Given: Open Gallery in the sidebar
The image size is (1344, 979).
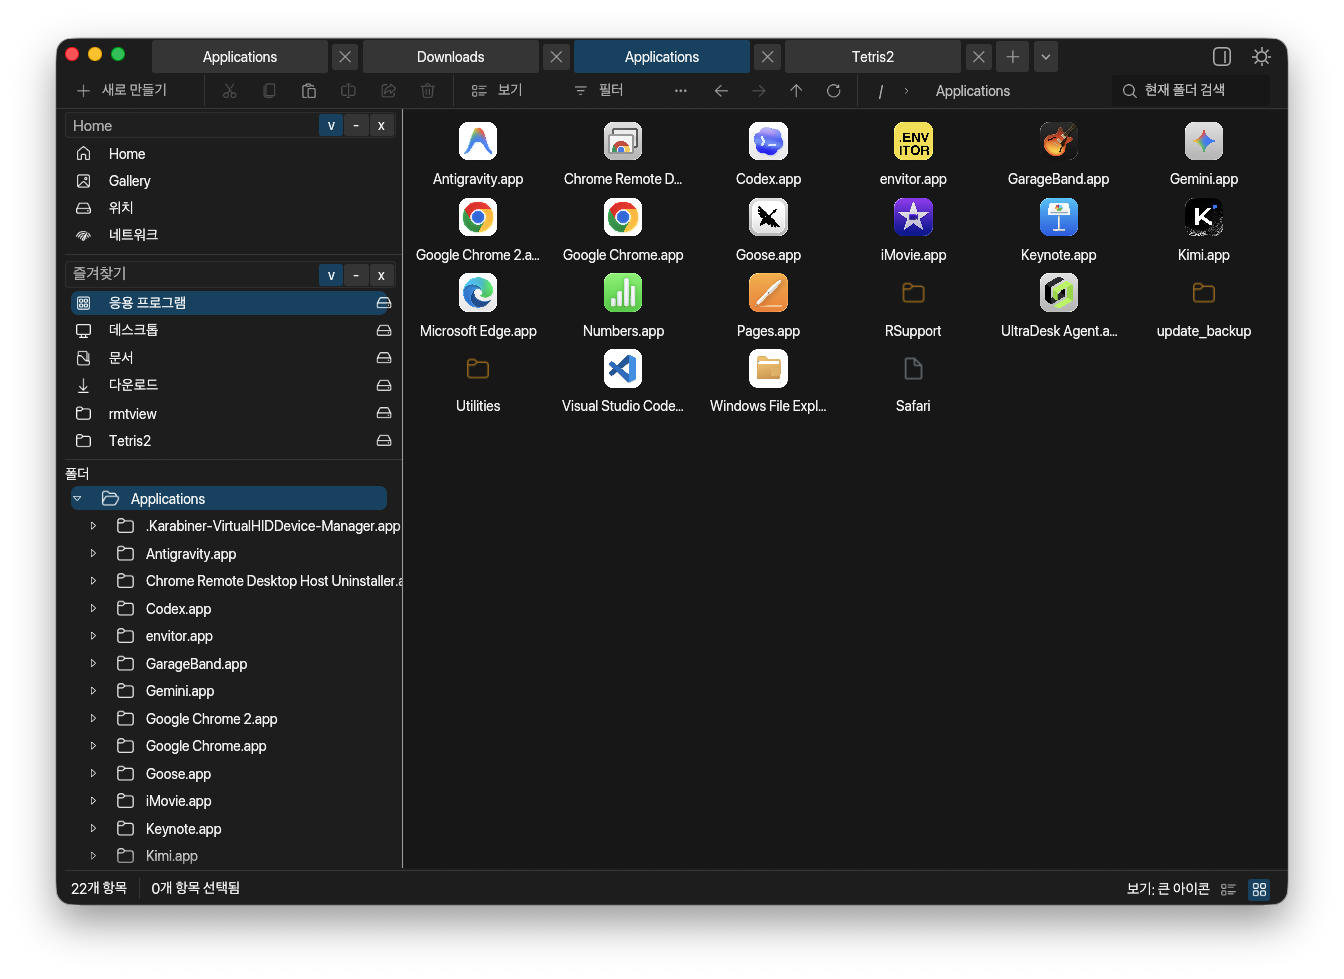Looking at the screenshot, I should (130, 181).
